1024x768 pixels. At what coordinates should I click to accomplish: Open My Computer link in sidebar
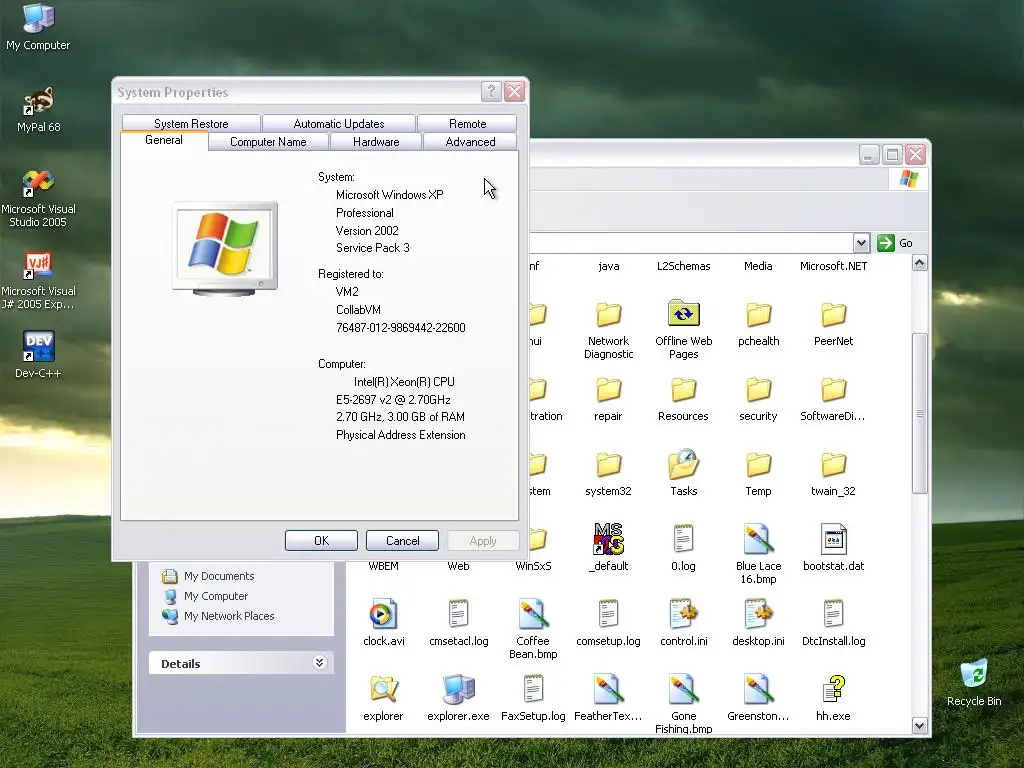[x=216, y=596]
